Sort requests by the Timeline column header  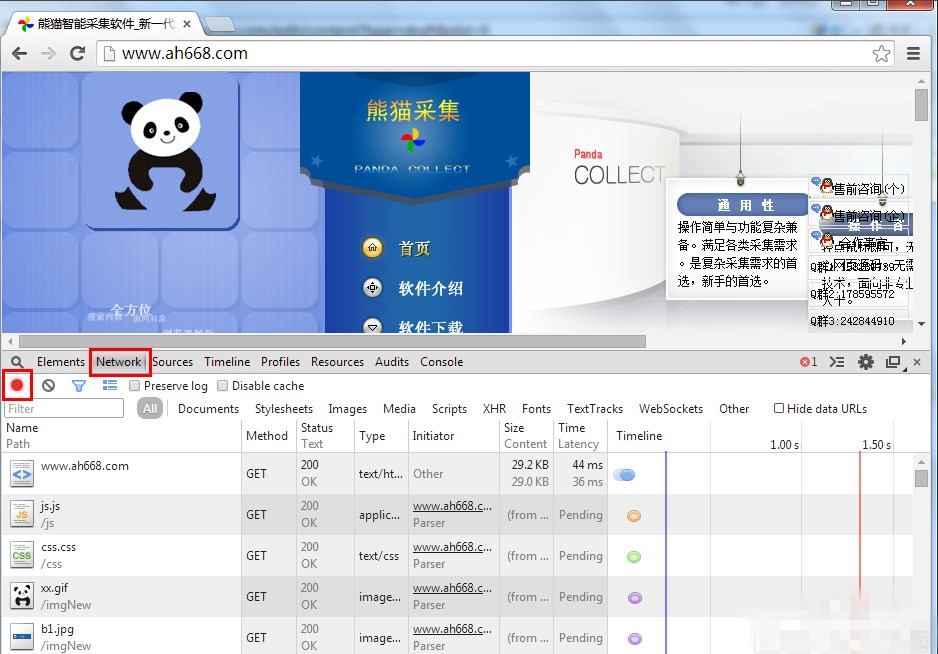tap(639, 436)
